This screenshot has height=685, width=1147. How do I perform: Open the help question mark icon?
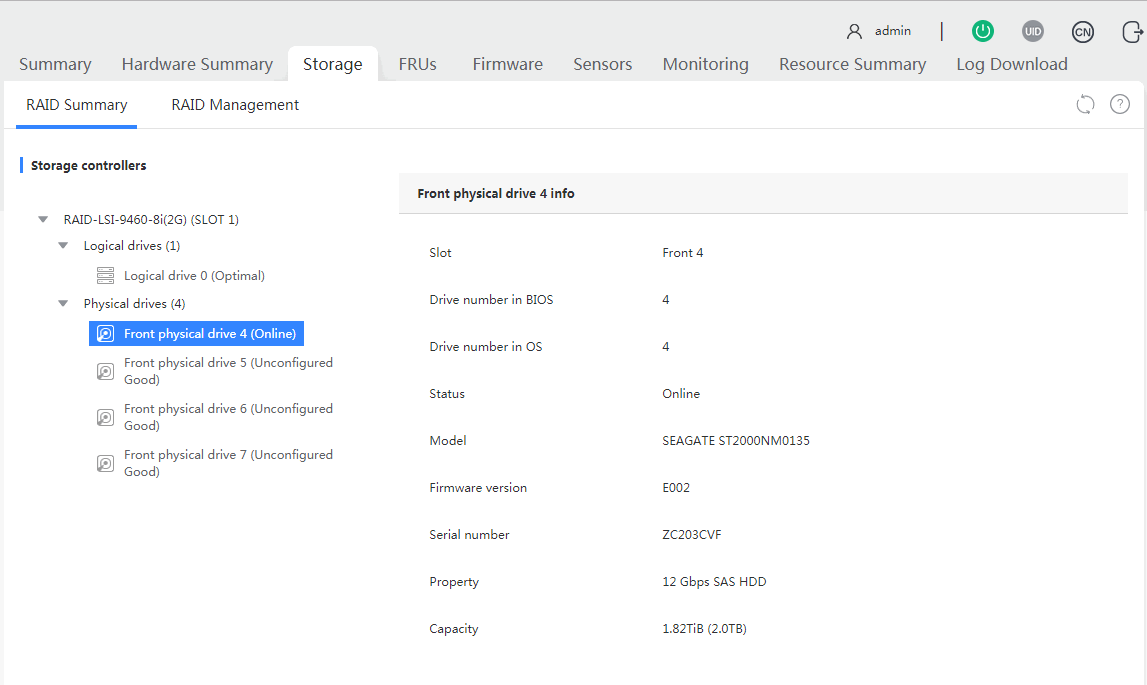tap(1120, 105)
